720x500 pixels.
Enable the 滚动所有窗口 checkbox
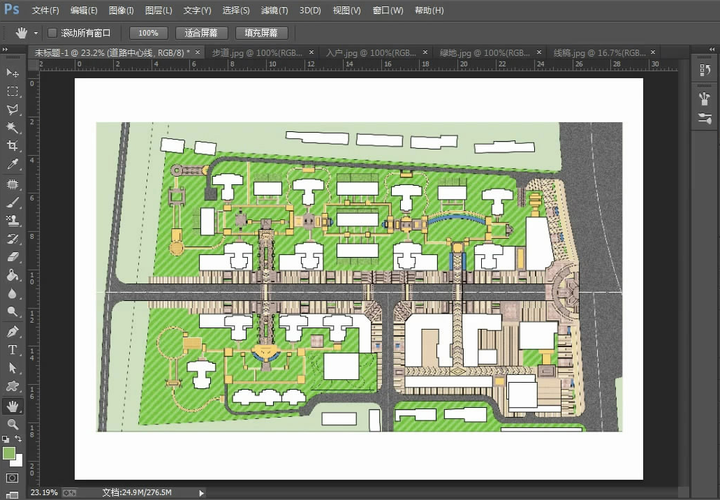click(x=52, y=33)
